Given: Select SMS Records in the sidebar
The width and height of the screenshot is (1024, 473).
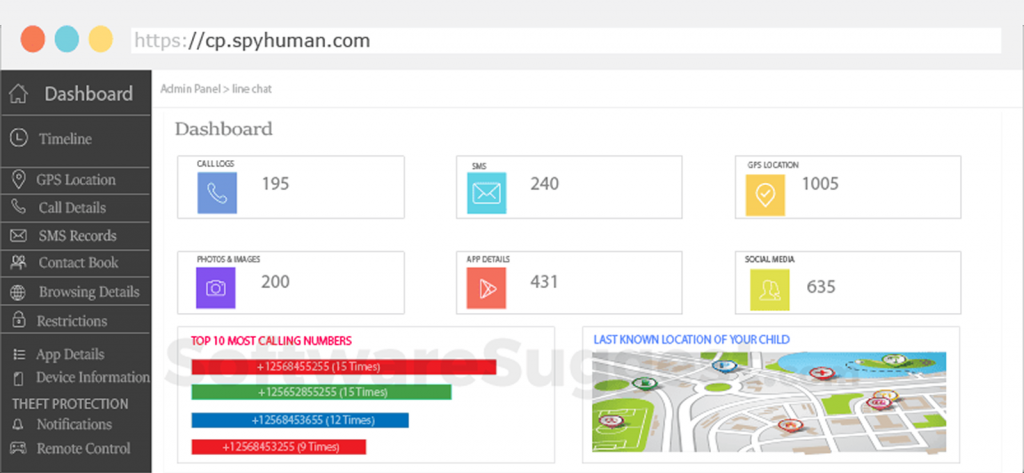Looking at the screenshot, I should pos(77,236).
